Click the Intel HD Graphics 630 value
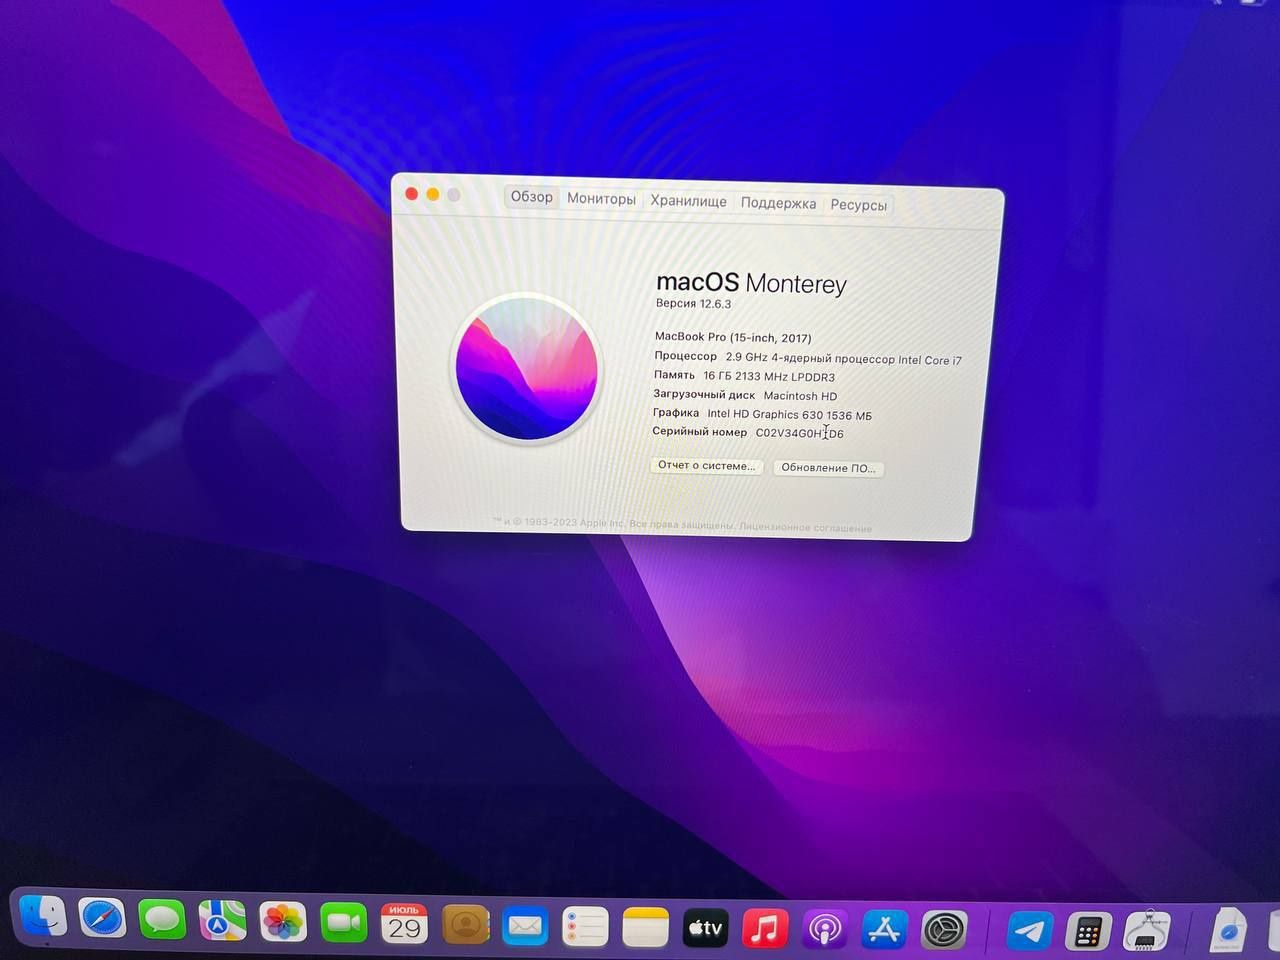This screenshot has width=1280, height=960. click(789, 414)
